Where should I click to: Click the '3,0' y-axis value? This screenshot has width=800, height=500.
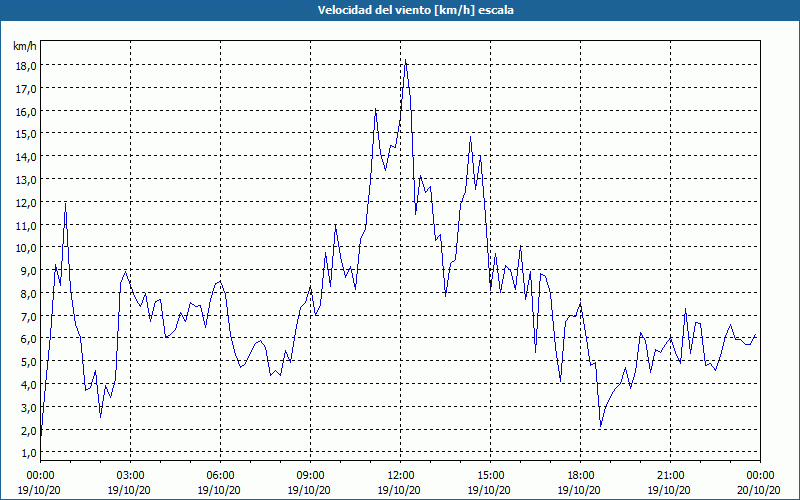point(29,408)
